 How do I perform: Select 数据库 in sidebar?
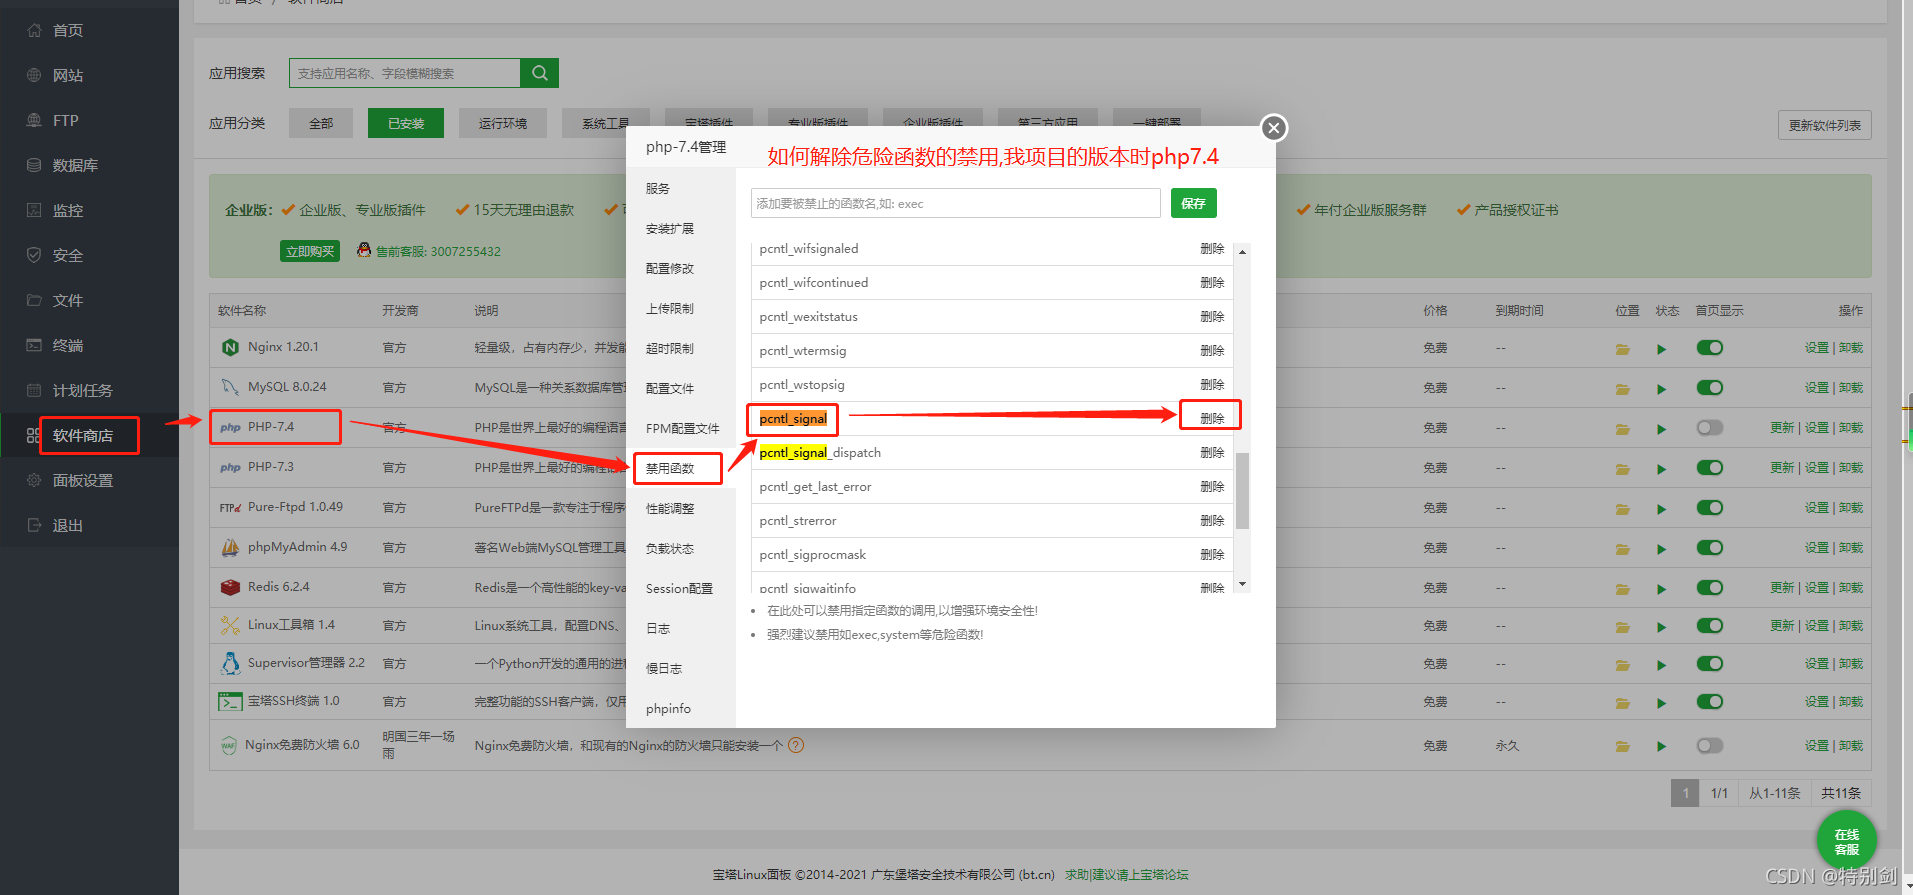89,166
